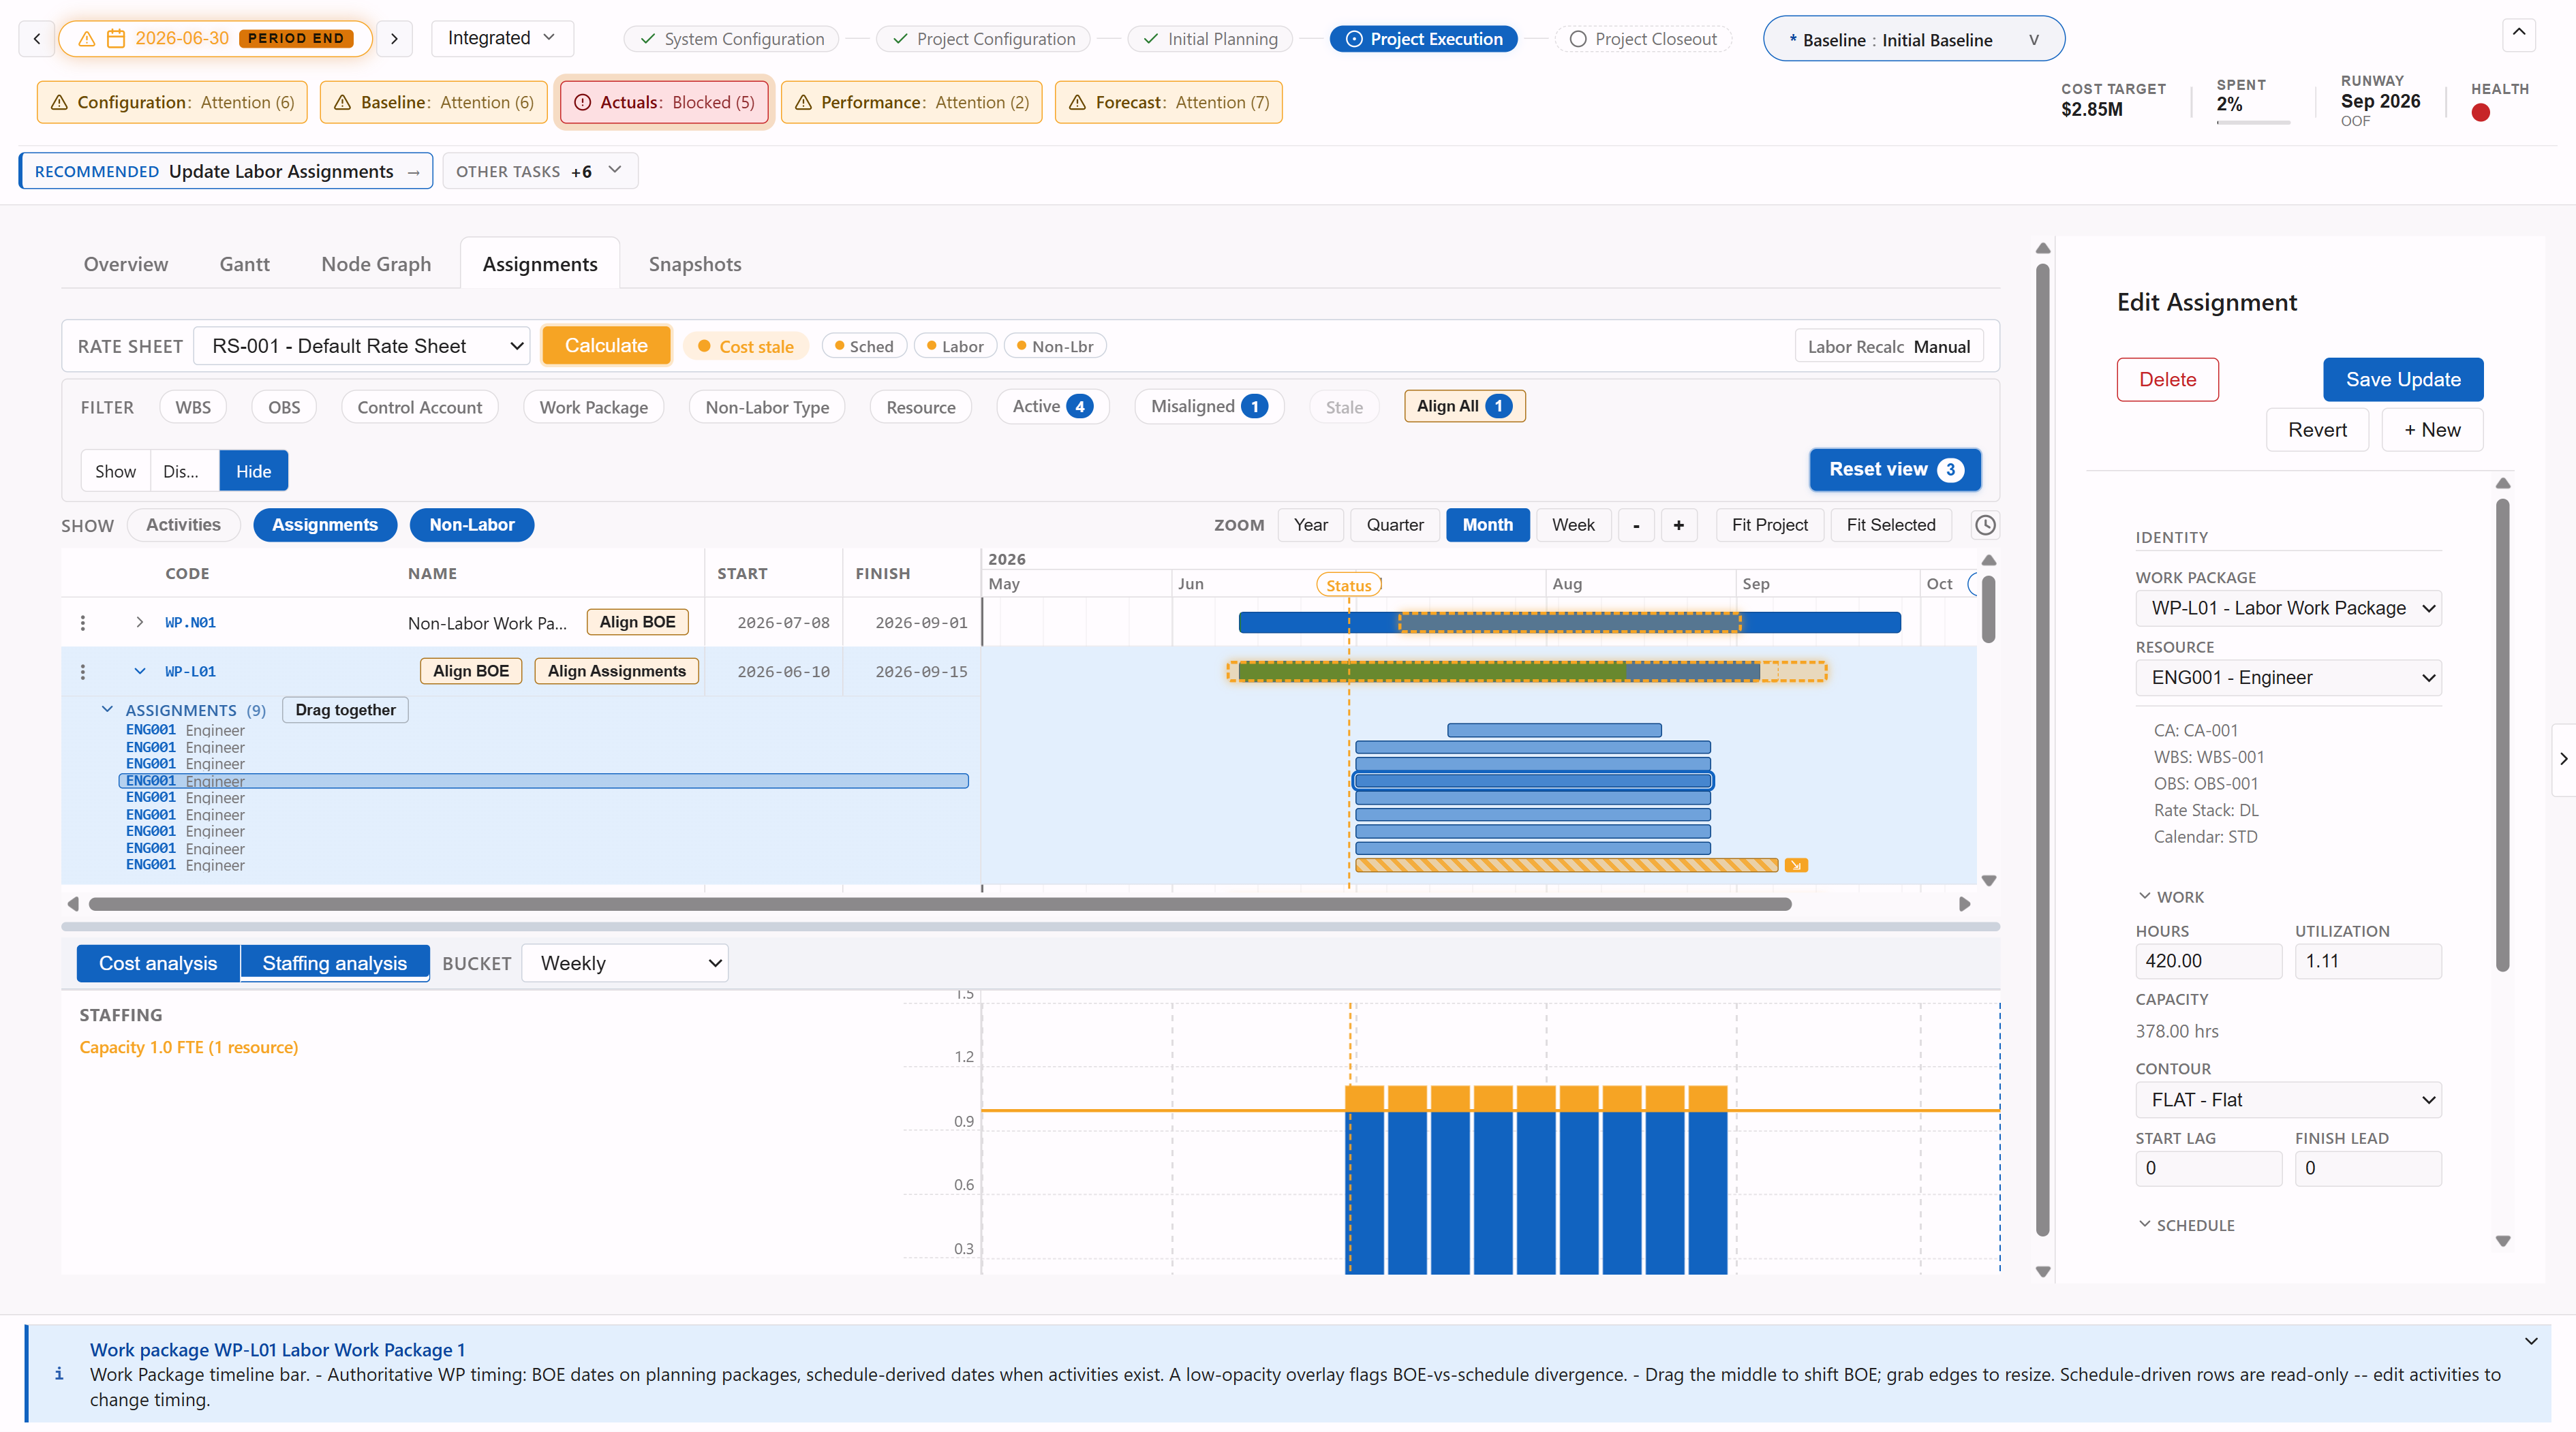Click the Calculate button
Image resolution: width=2576 pixels, height=1432 pixels.
pyautogui.click(x=606, y=346)
